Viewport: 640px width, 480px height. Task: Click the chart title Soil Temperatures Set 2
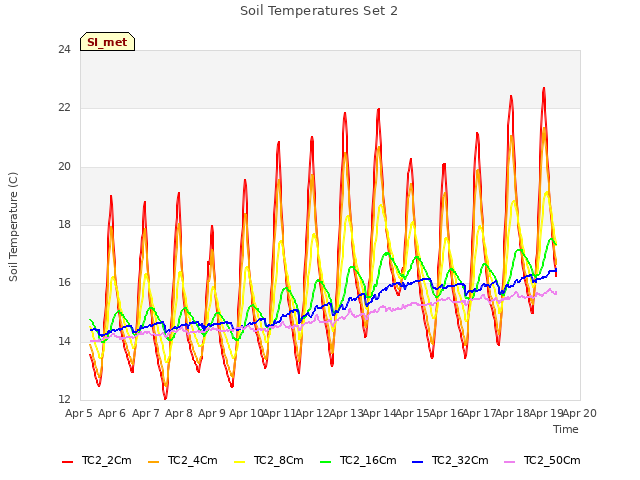[x=319, y=11]
